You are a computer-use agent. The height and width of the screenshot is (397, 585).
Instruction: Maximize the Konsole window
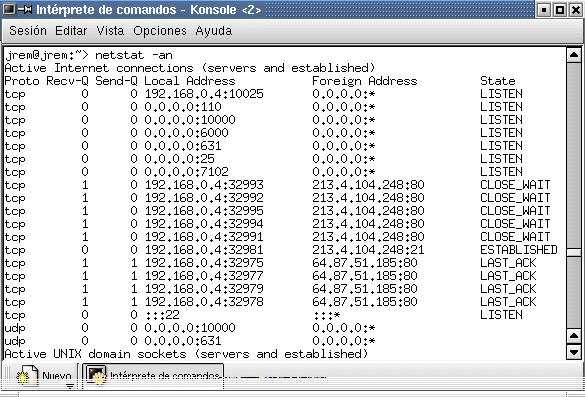click(x=560, y=9)
